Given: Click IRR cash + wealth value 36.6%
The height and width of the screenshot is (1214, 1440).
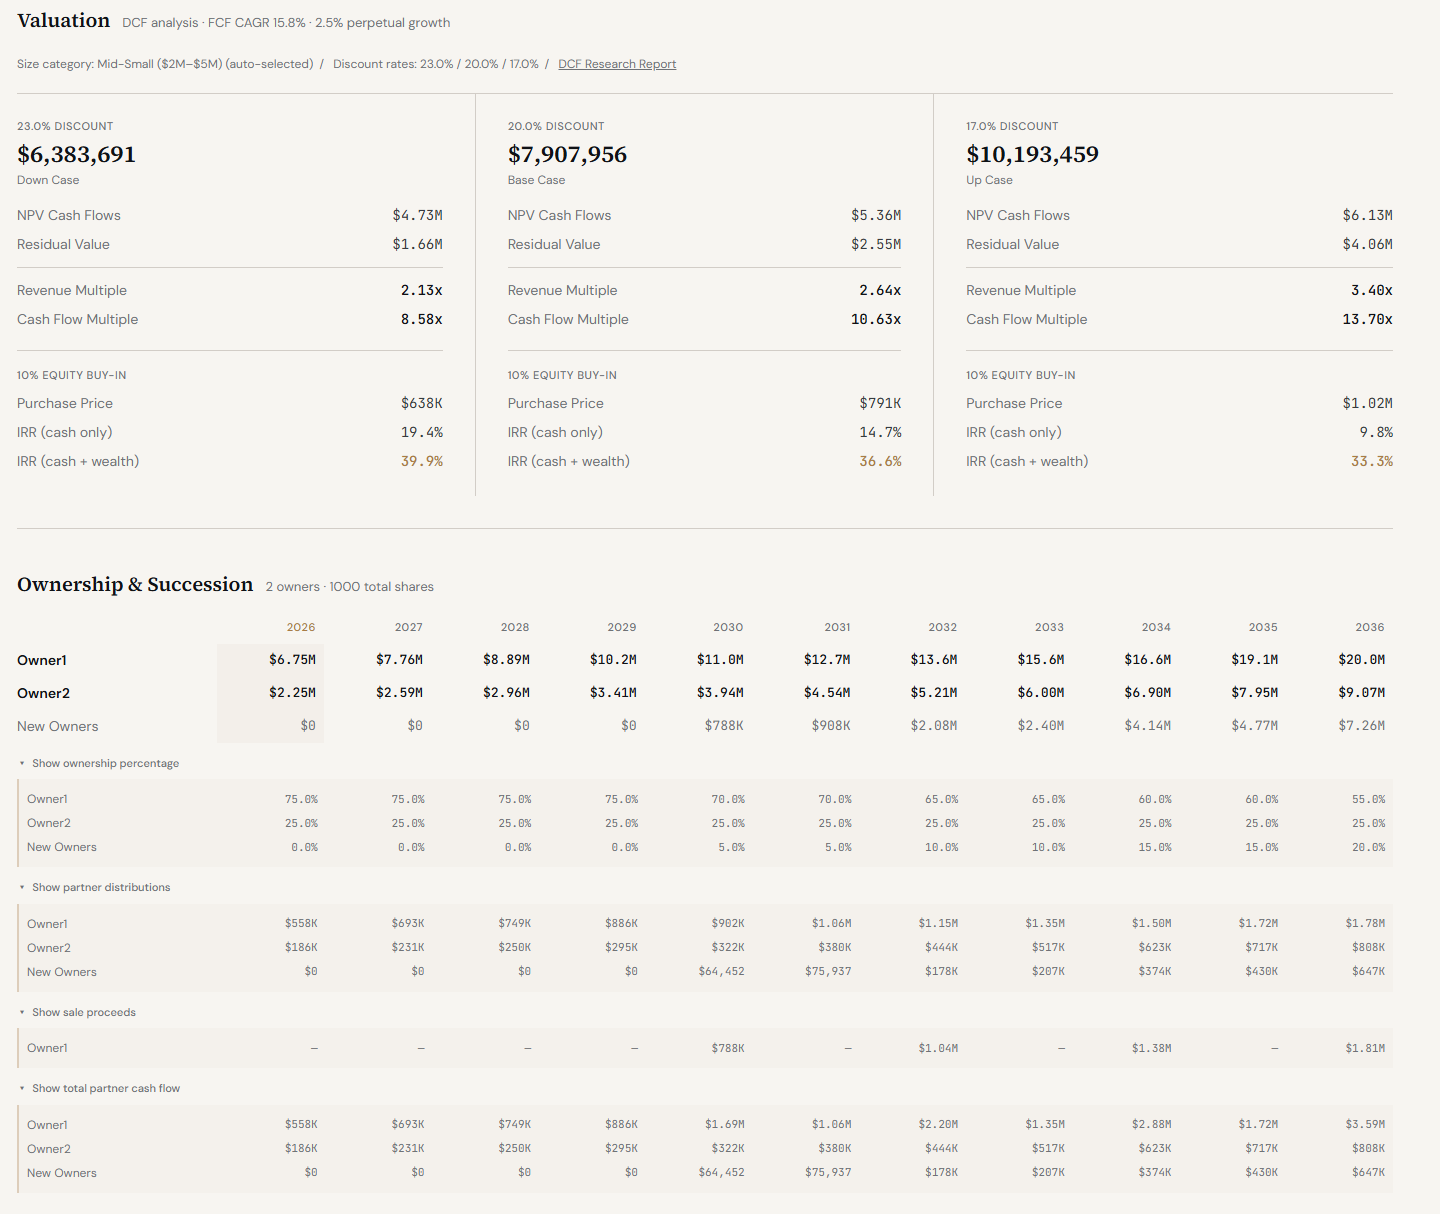Looking at the screenshot, I should click(x=880, y=461).
